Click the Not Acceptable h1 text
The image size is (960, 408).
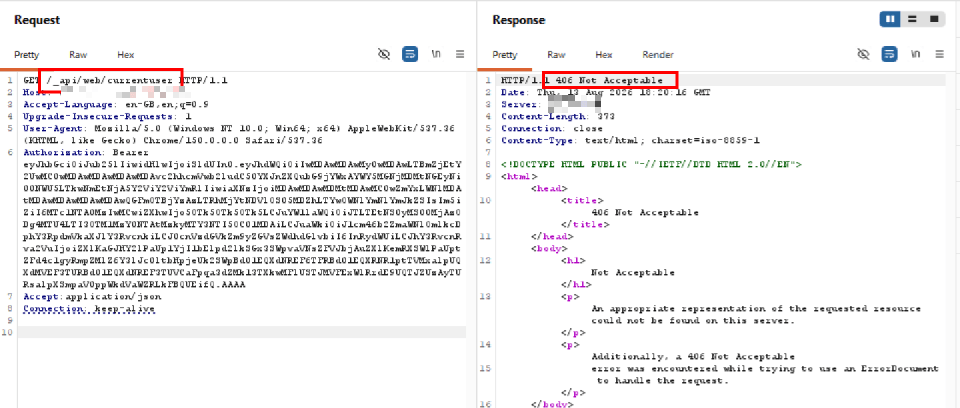633,273
